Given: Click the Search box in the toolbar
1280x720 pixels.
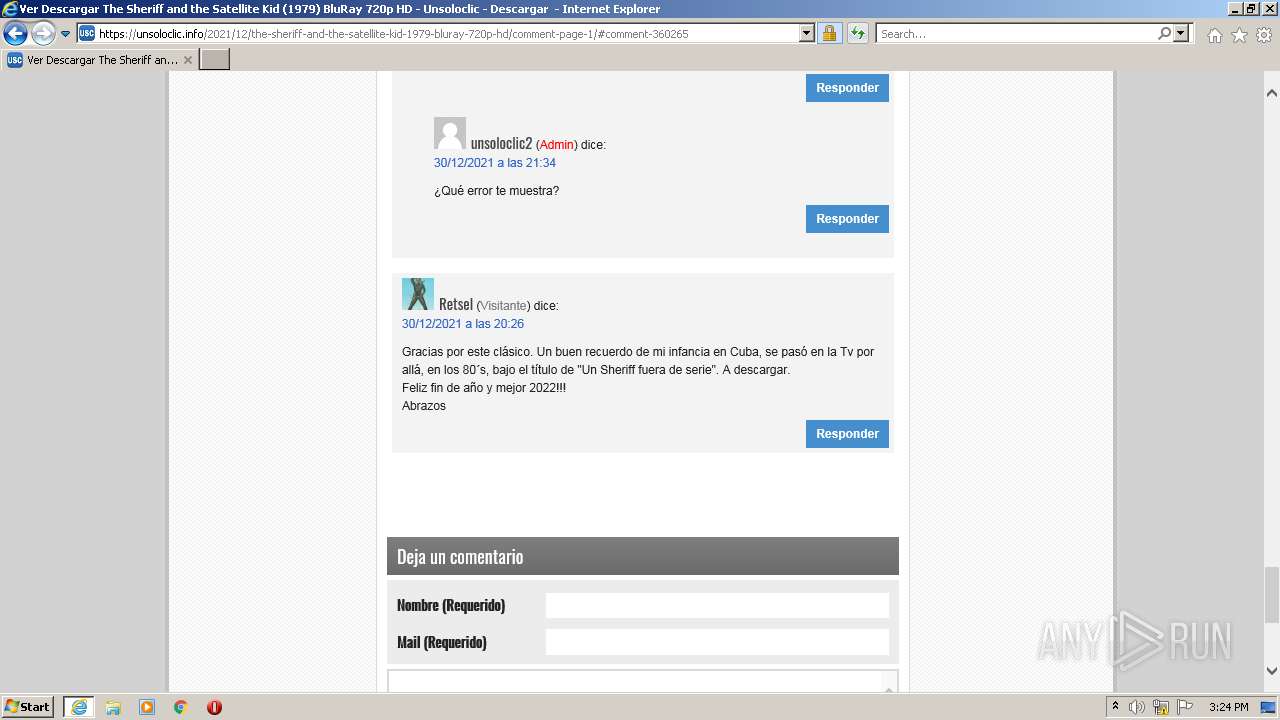Looking at the screenshot, I should click(x=1016, y=34).
